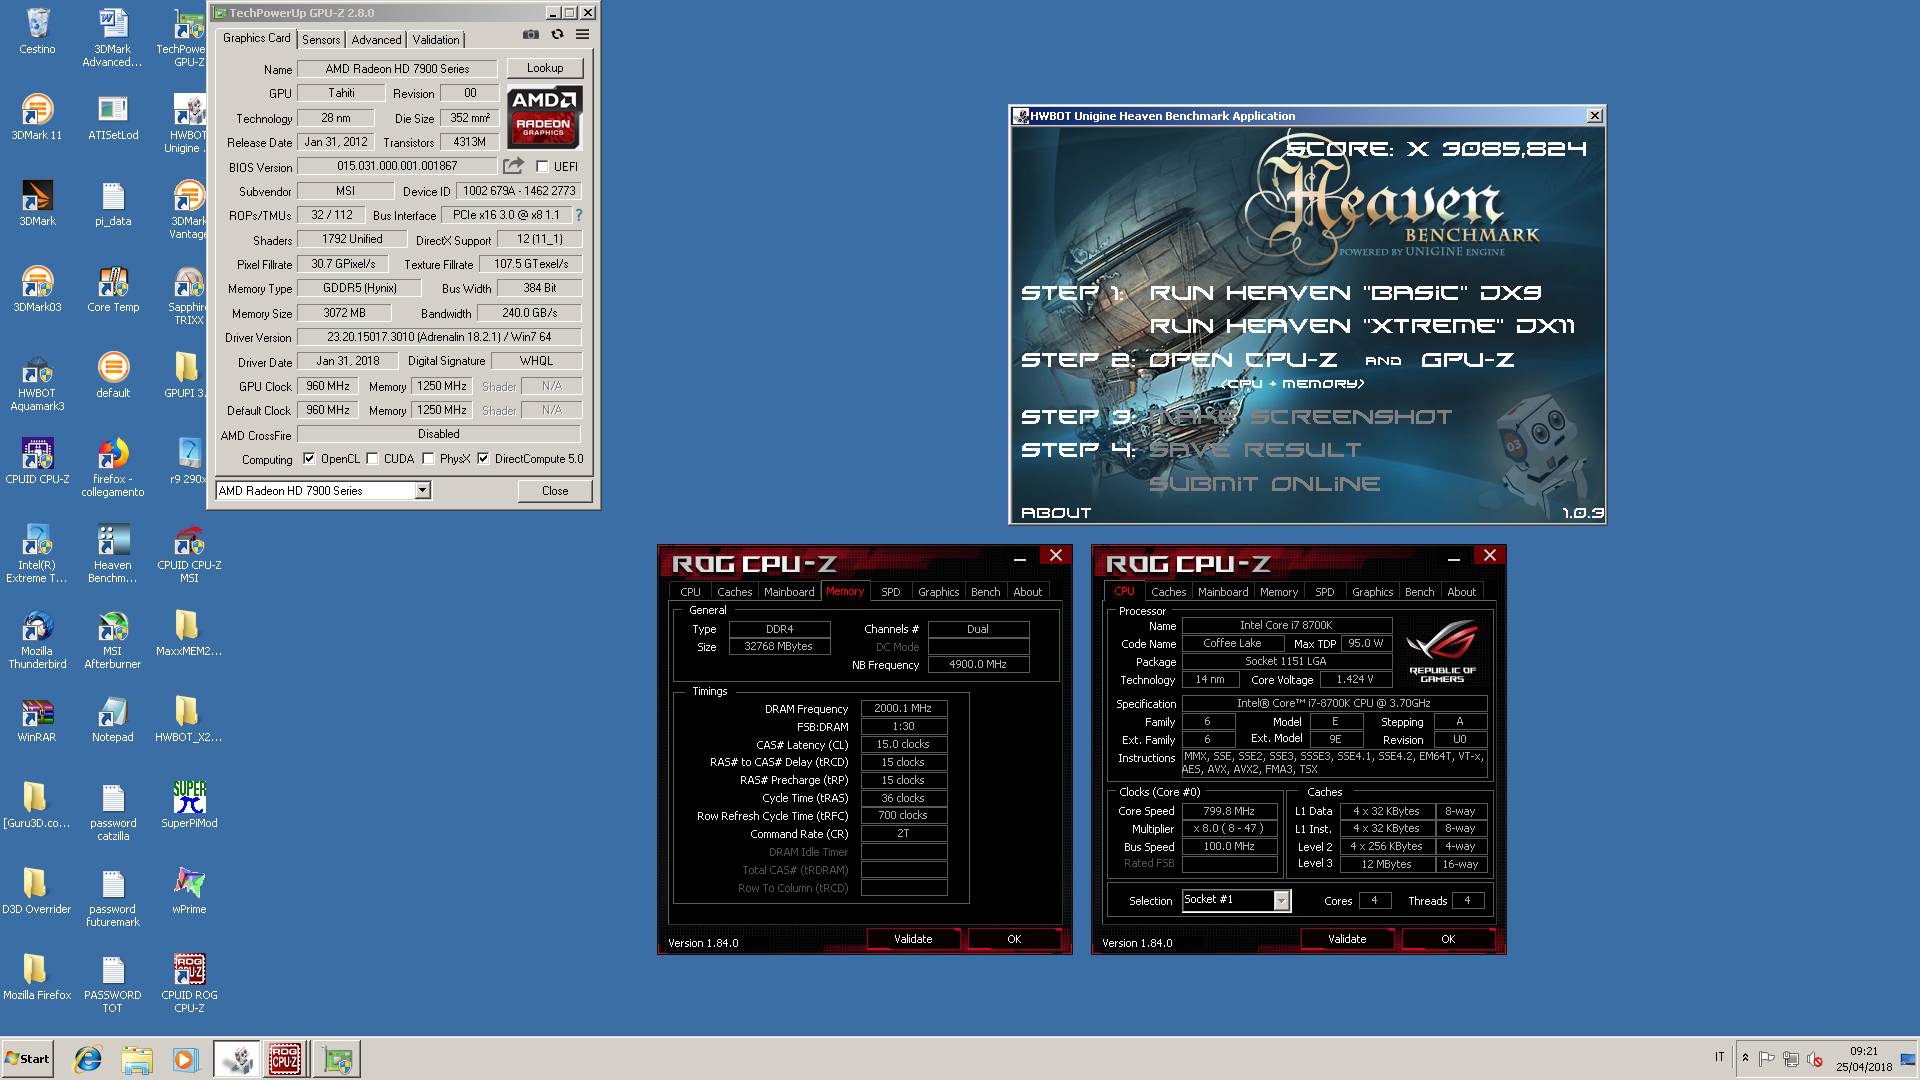
Task: Toggle the UEFI checkbox in GPU-Z
Action: pyautogui.click(x=542, y=167)
